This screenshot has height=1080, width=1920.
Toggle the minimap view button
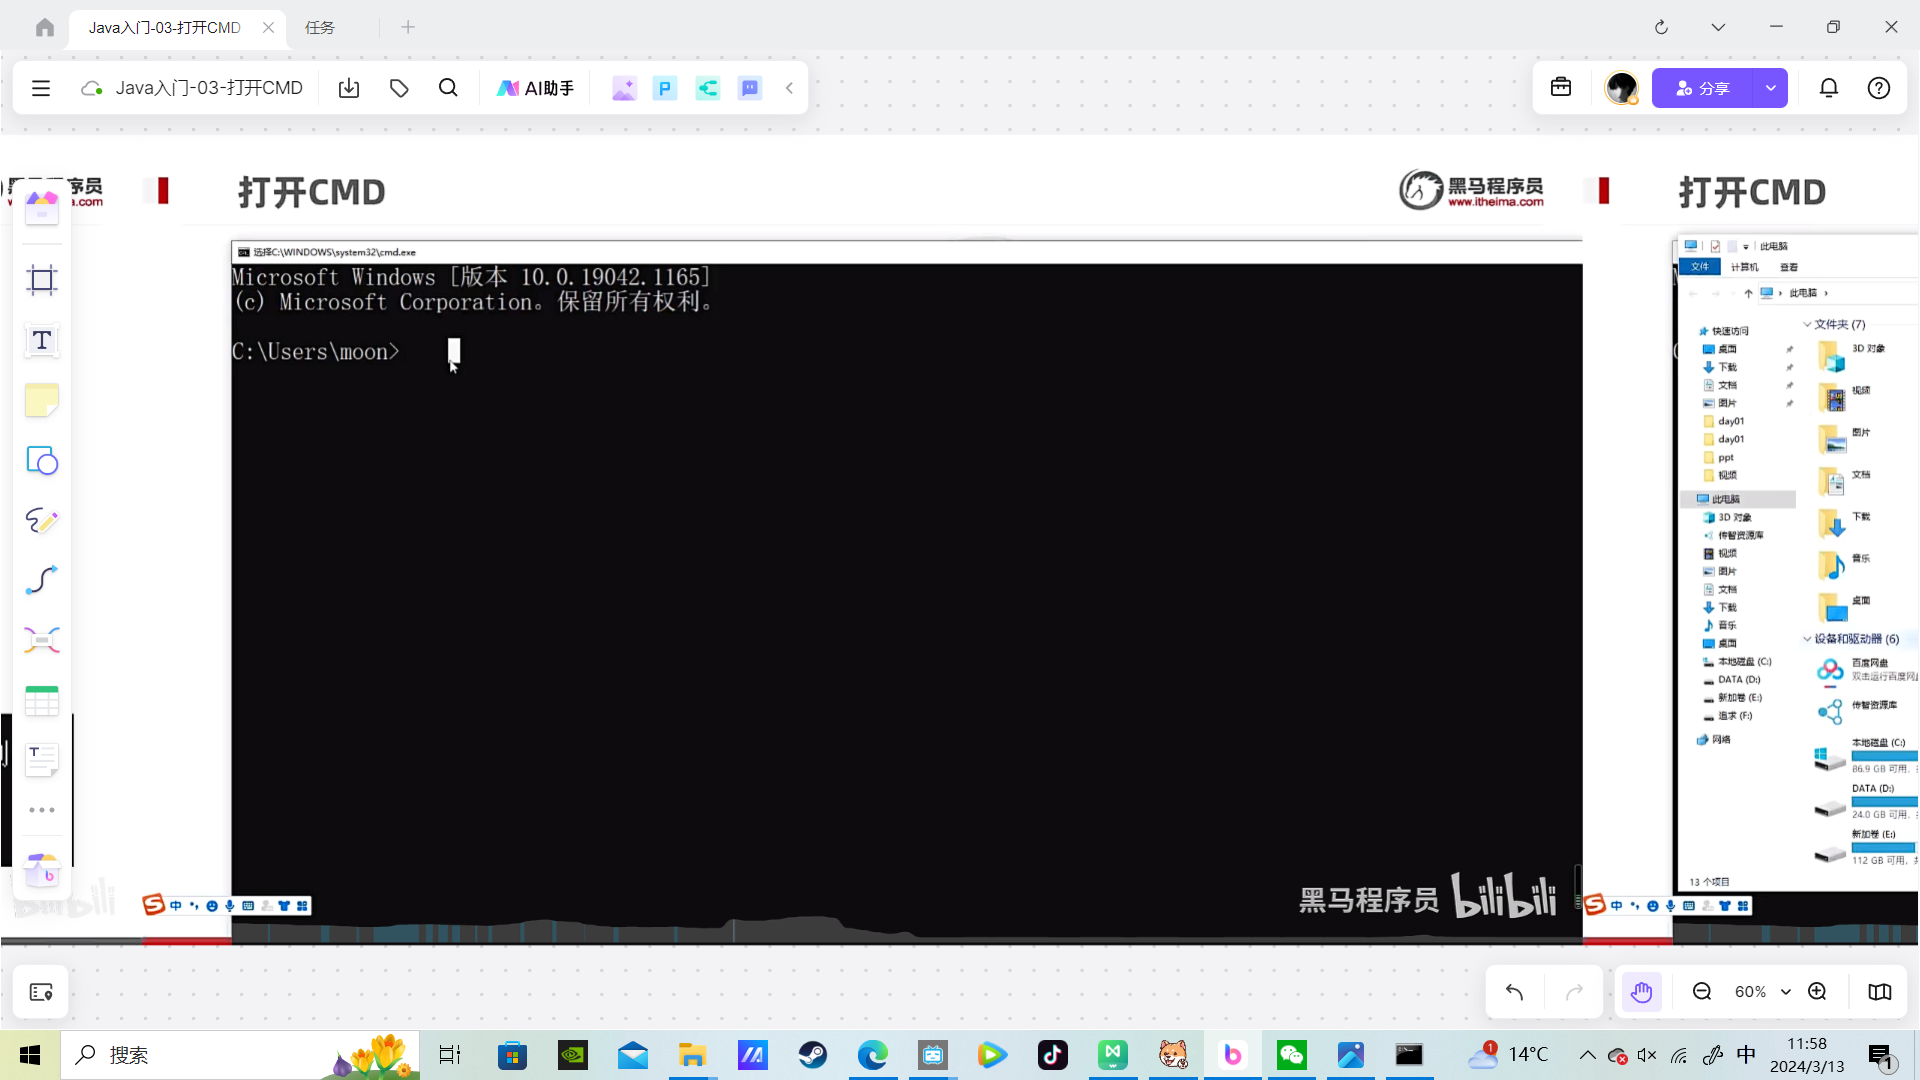pos(1880,992)
